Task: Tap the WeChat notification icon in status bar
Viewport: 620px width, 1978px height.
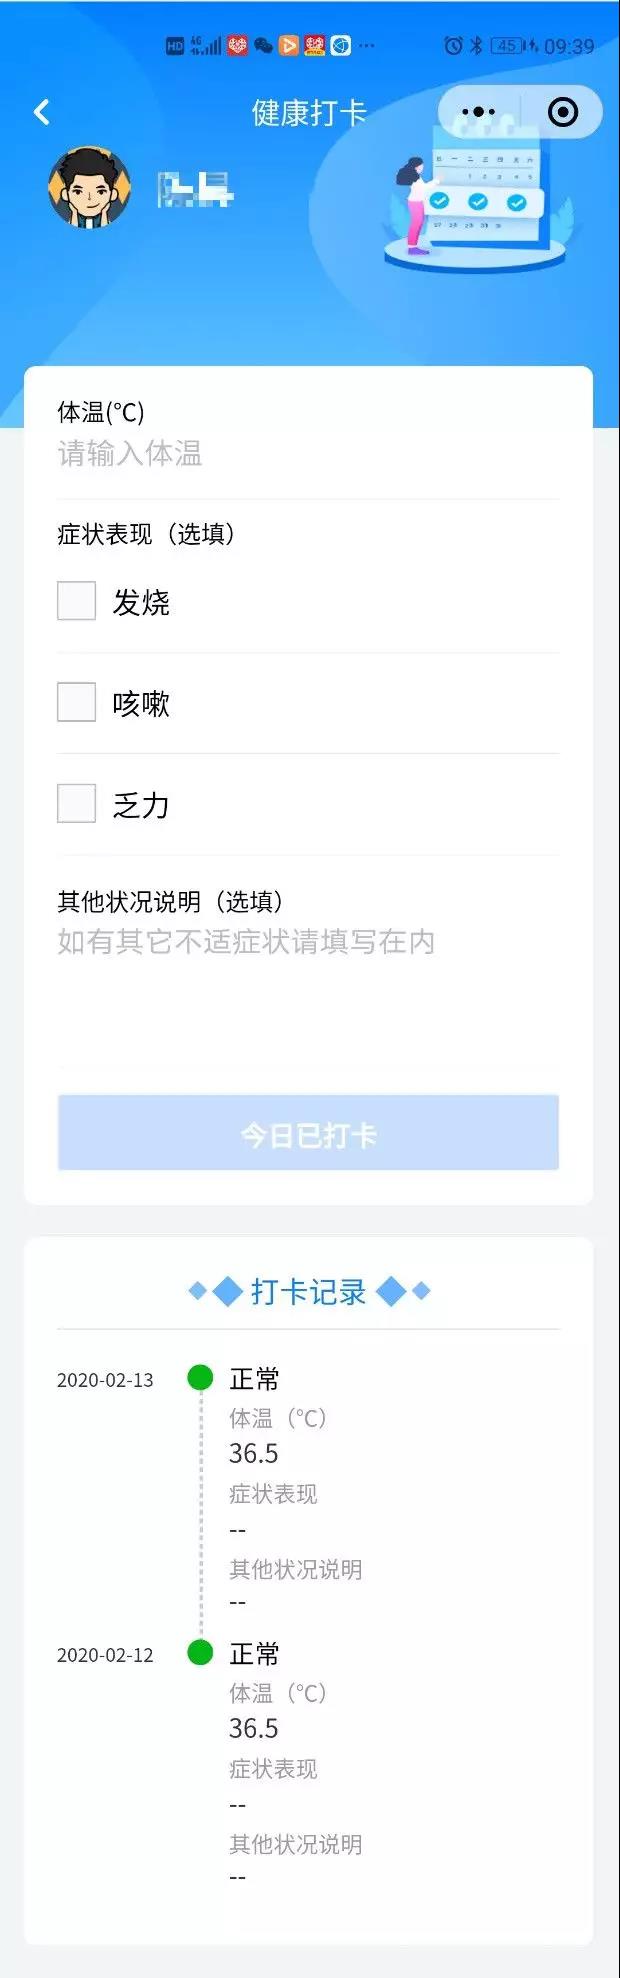Action: pyautogui.click(x=263, y=45)
